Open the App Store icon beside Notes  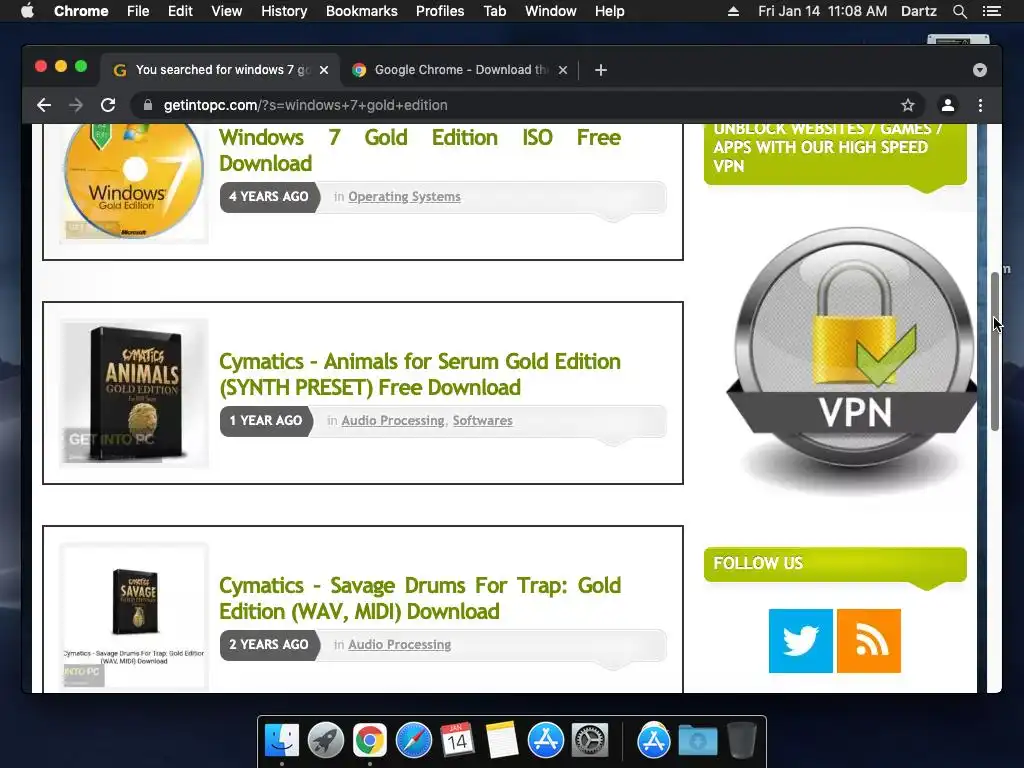pos(545,741)
